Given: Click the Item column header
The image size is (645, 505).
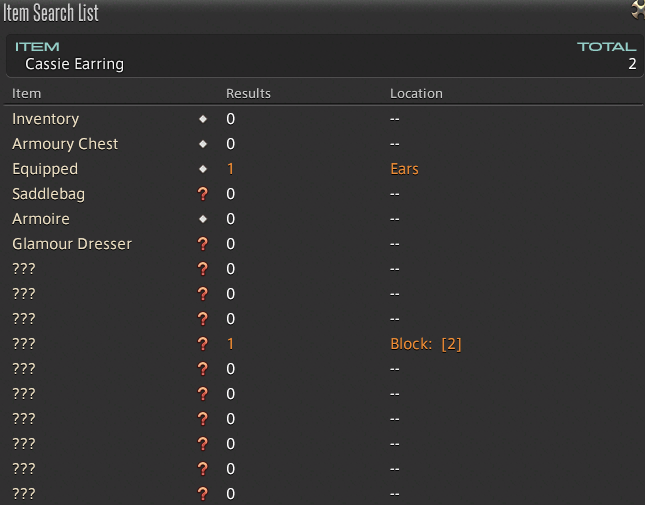Looking at the screenshot, I should pyautogui.click(x=26, y=93).
